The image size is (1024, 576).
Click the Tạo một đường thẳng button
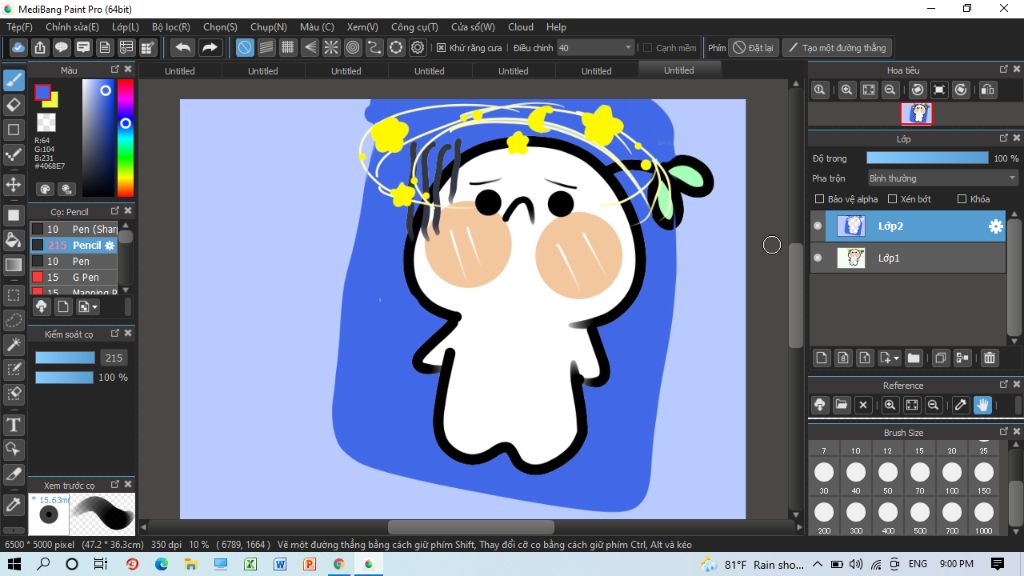pos(837,48)
